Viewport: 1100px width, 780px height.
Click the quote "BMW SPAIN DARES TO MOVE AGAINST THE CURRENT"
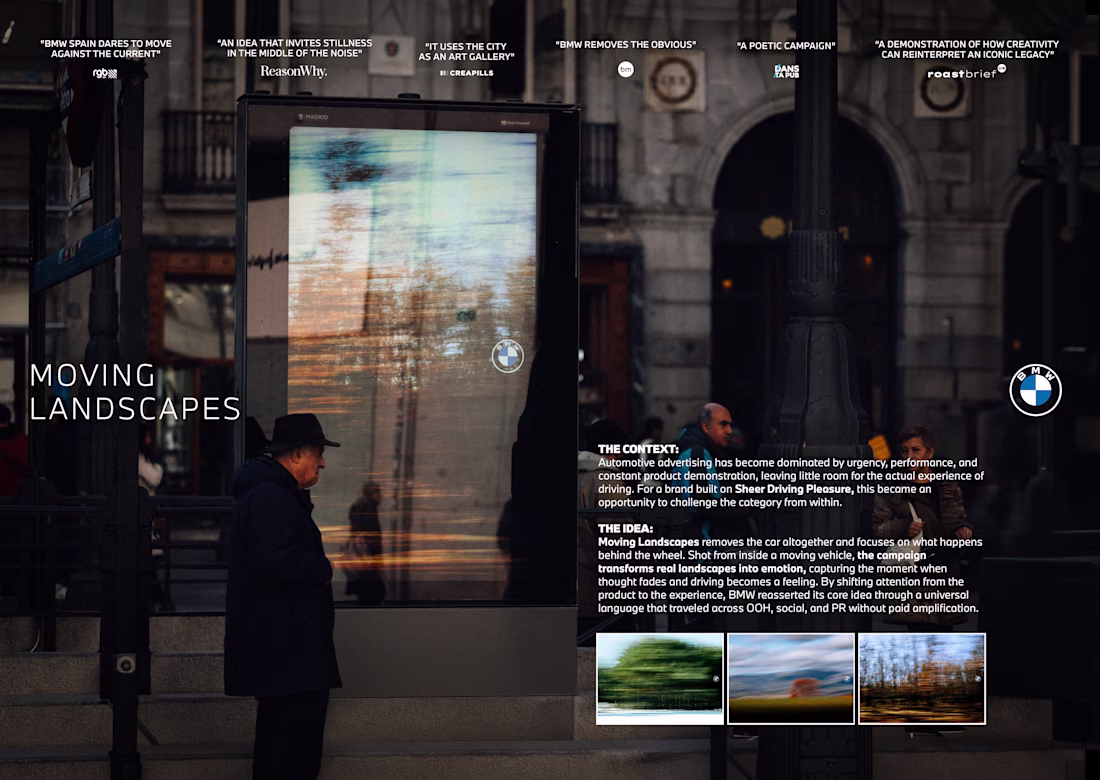point(106,48)
